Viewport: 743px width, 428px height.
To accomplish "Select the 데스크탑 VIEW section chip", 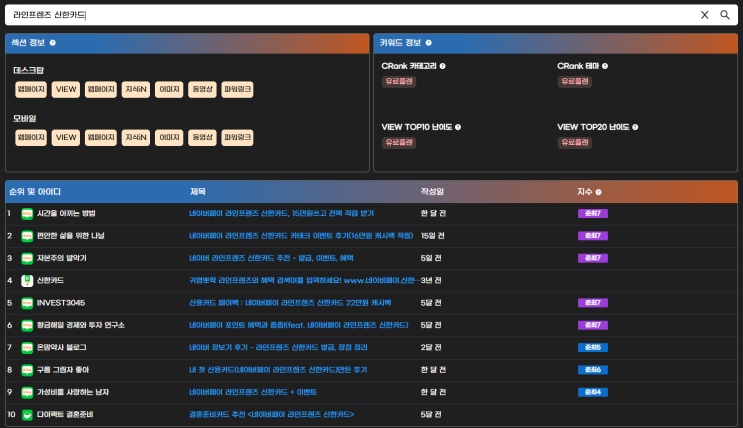I will point(66,89).
